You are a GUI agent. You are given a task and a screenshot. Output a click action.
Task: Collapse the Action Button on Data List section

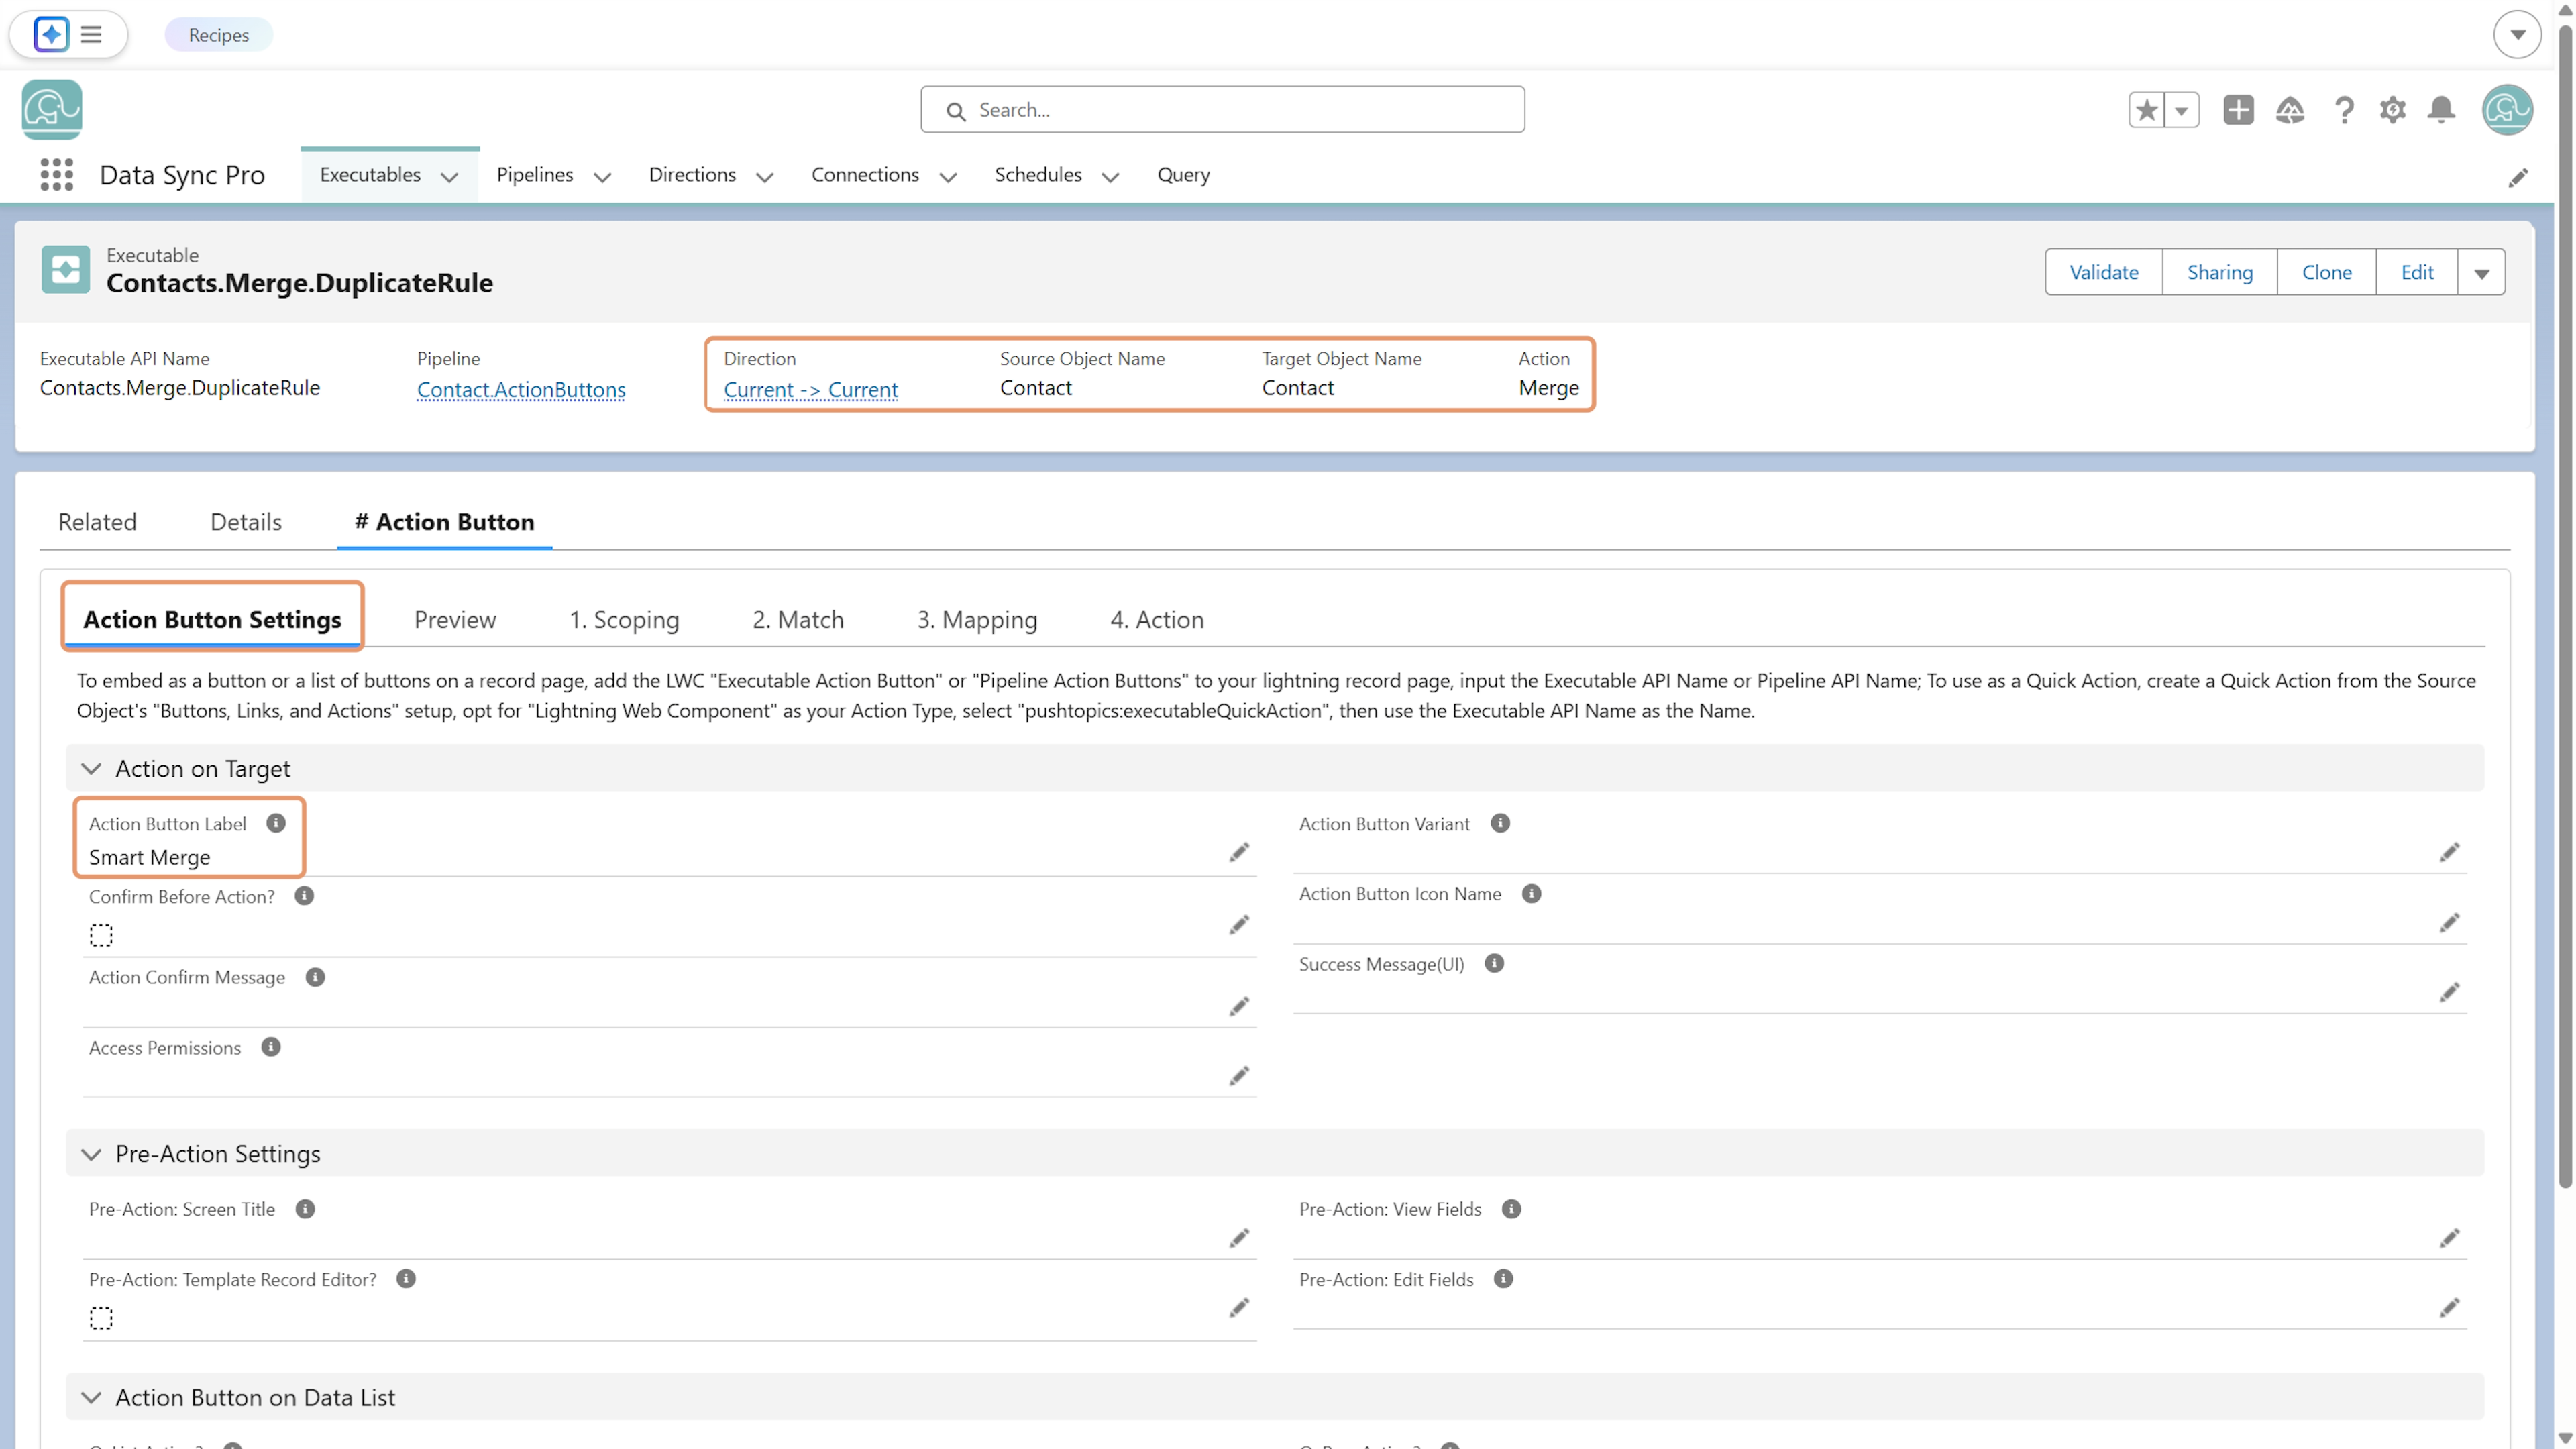(91, 1398)
